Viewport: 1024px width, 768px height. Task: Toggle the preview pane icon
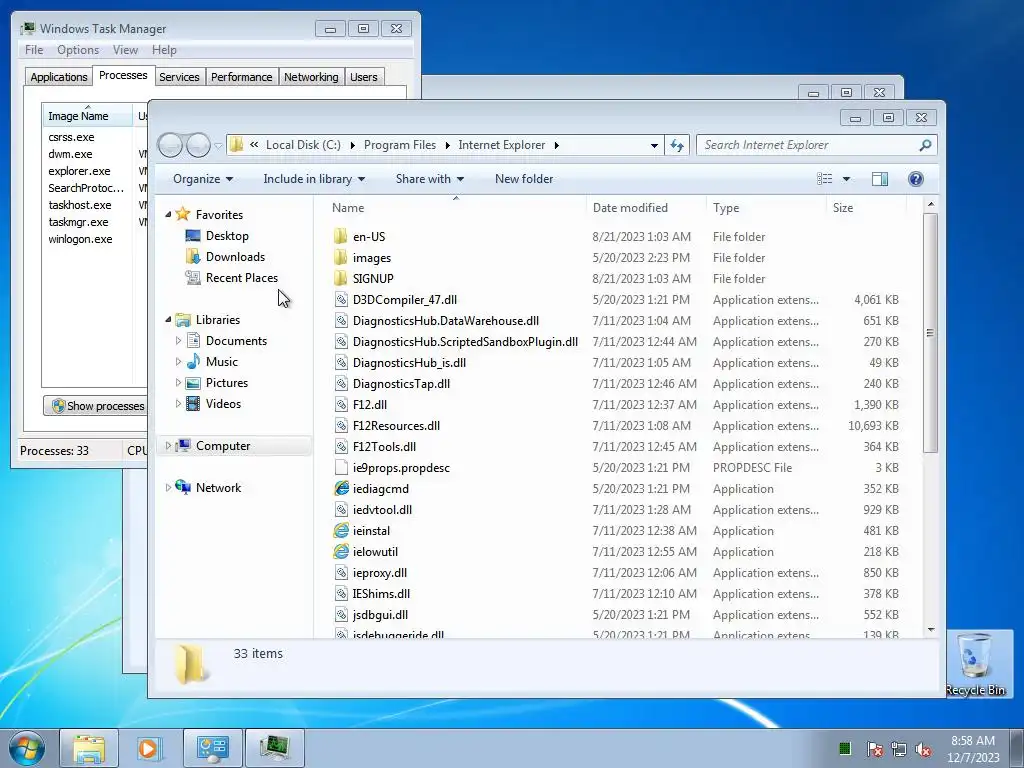click(x=880, y=179)
